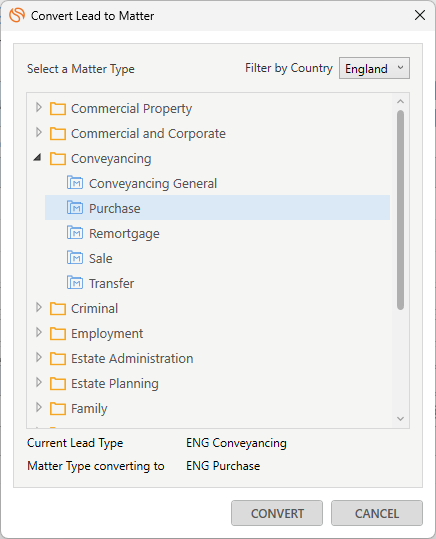Select the Estate Administration folder label

(132, 359)
